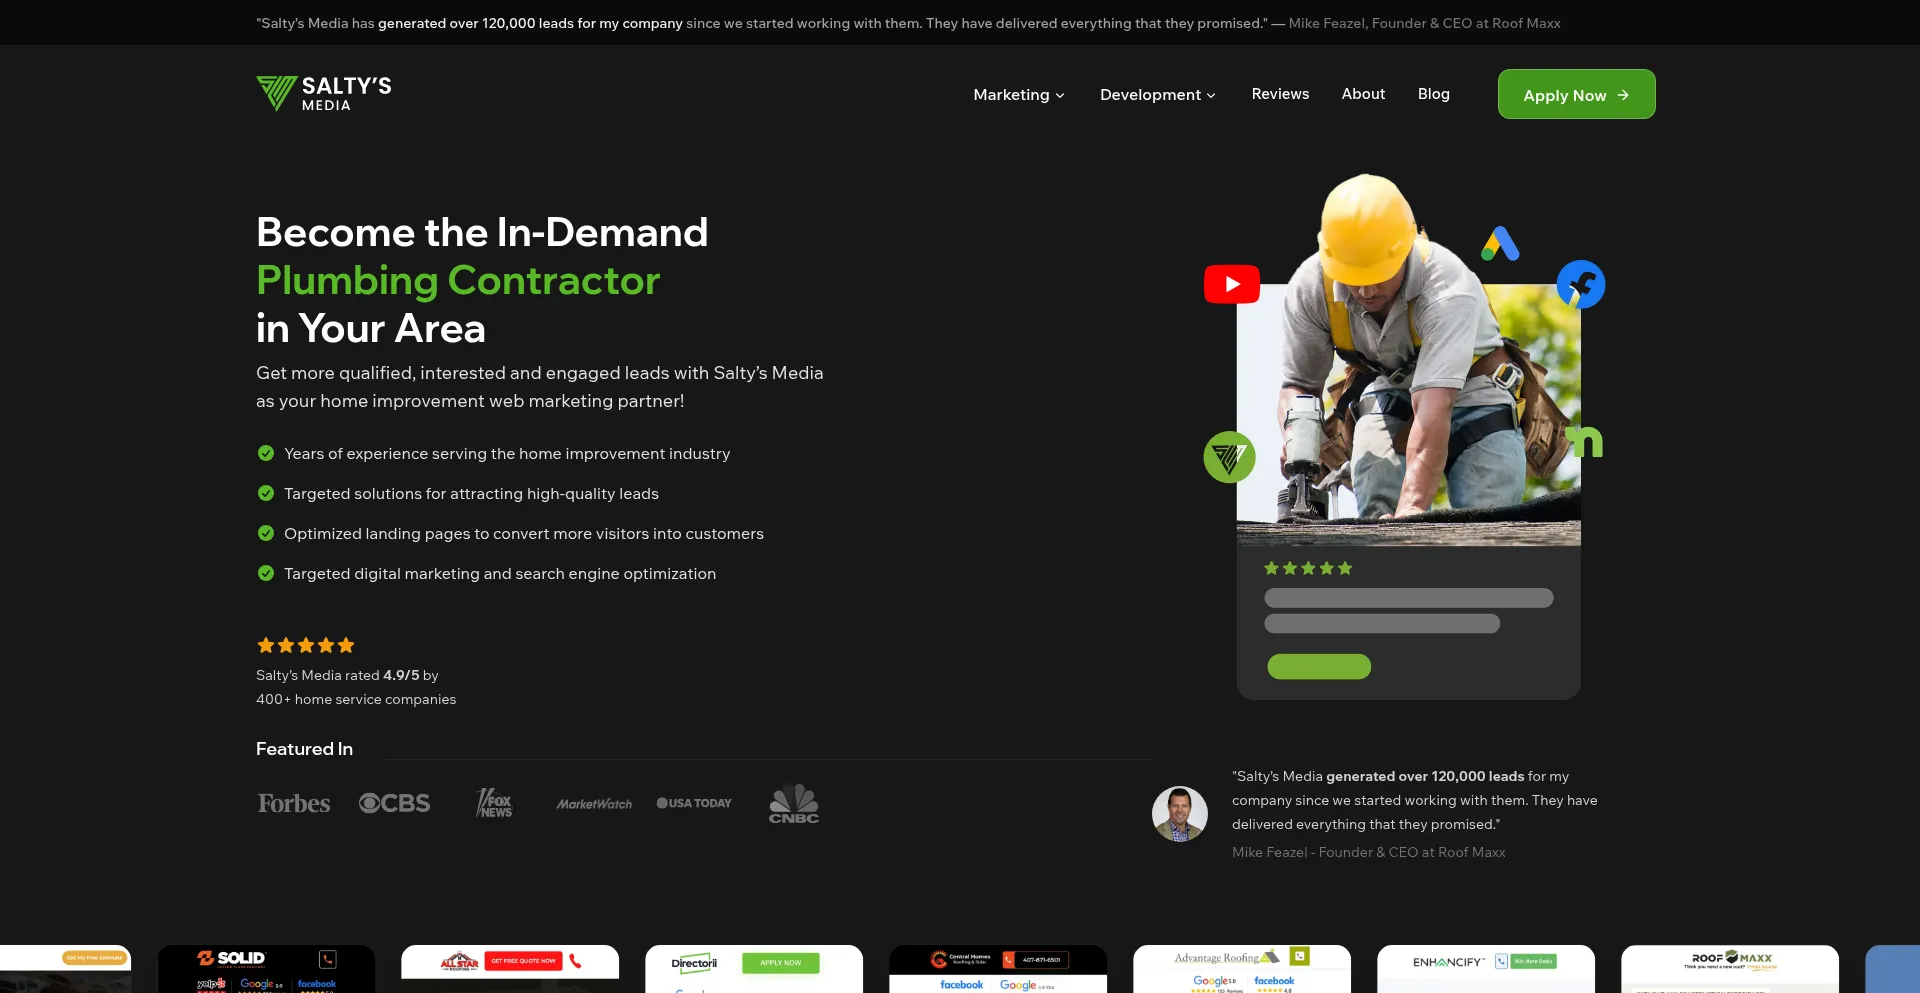Click the round green Salty's badge icon

coord(1229,457)
